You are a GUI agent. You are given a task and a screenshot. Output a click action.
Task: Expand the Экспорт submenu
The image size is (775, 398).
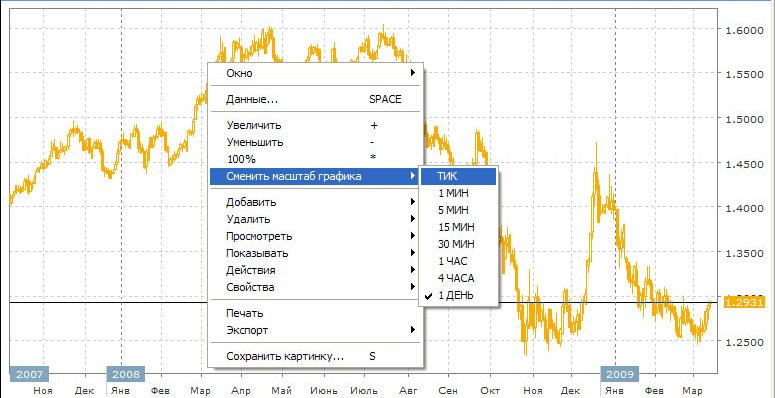[x=315, y=330]
